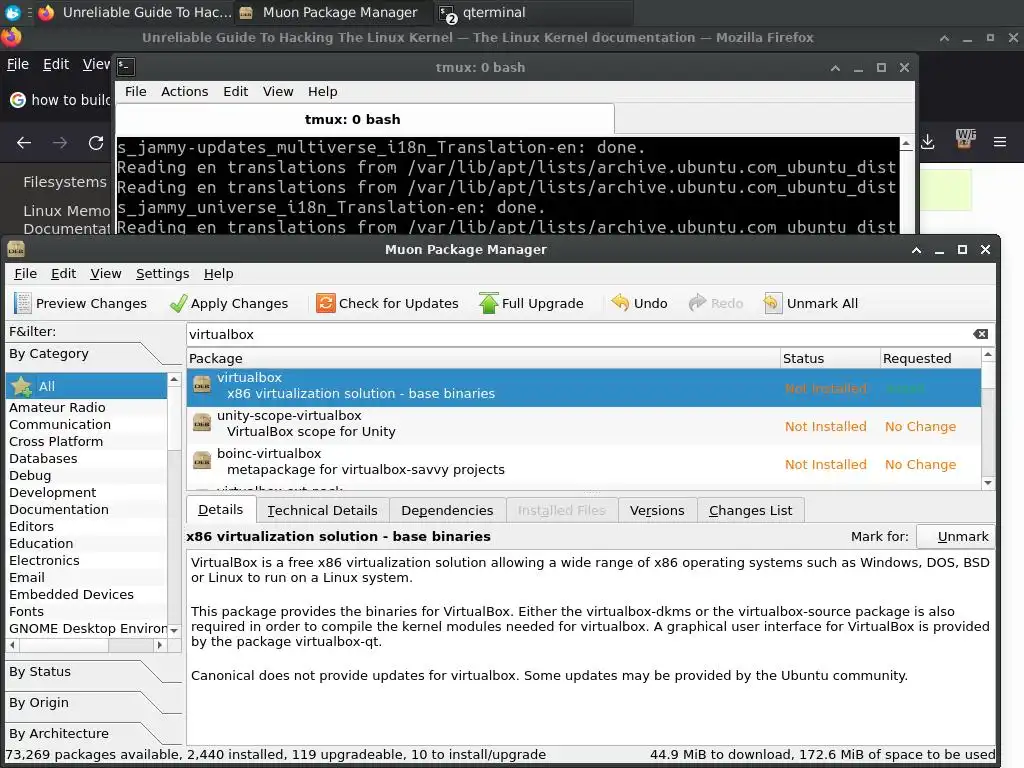Viewport: 1024px width, 768px height.
Task: Switch to Muon Package Manager in taskbar
Action: [333, 12]
